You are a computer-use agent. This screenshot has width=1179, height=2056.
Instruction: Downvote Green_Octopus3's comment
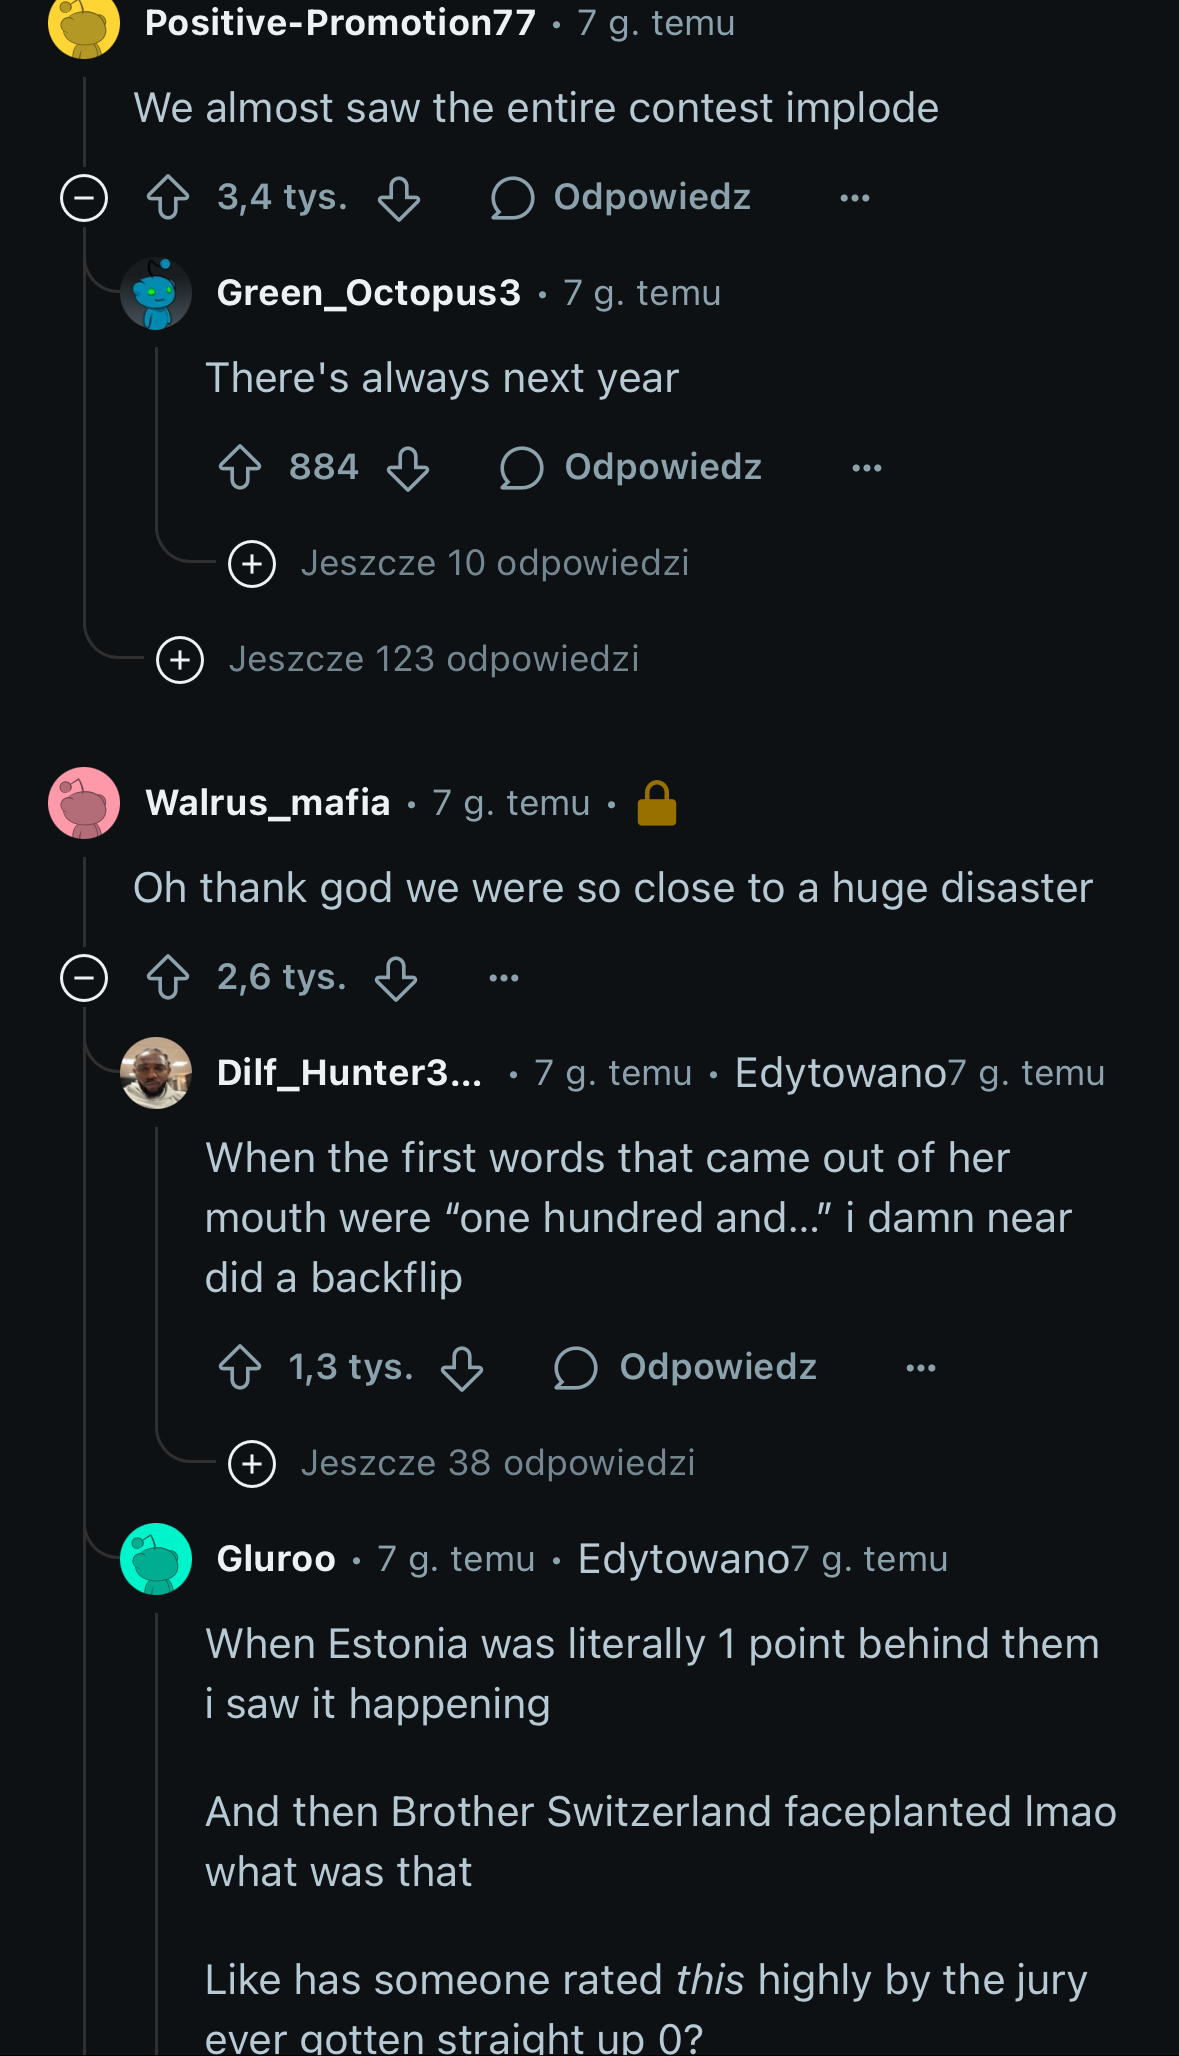[408, 468]
